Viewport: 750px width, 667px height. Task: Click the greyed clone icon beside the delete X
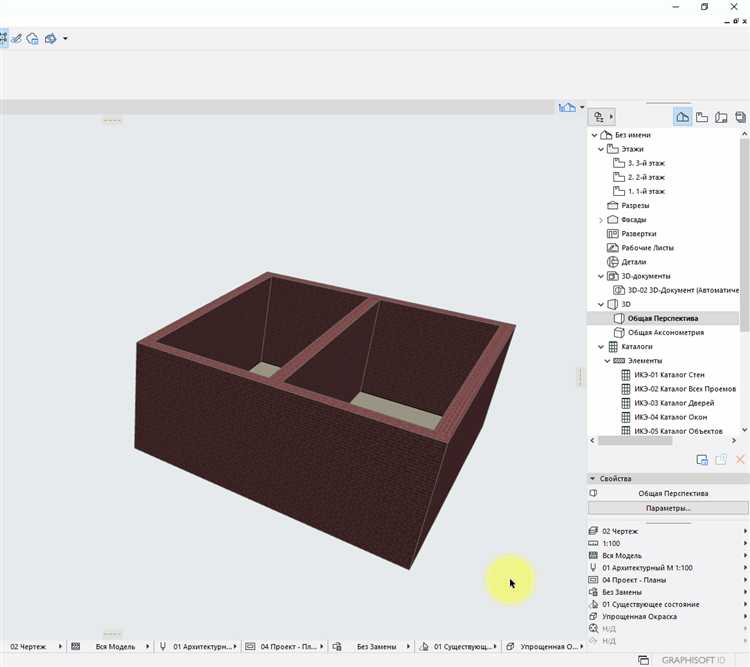click(721, 460)
